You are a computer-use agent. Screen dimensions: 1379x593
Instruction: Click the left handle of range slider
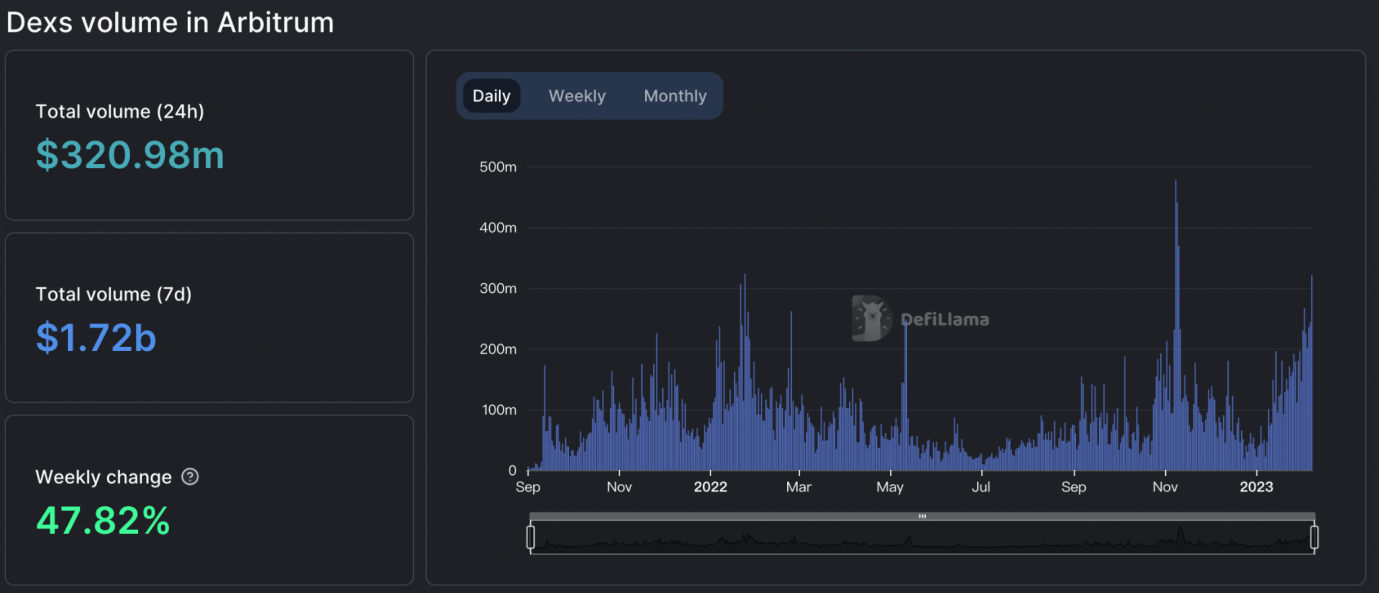531,538
